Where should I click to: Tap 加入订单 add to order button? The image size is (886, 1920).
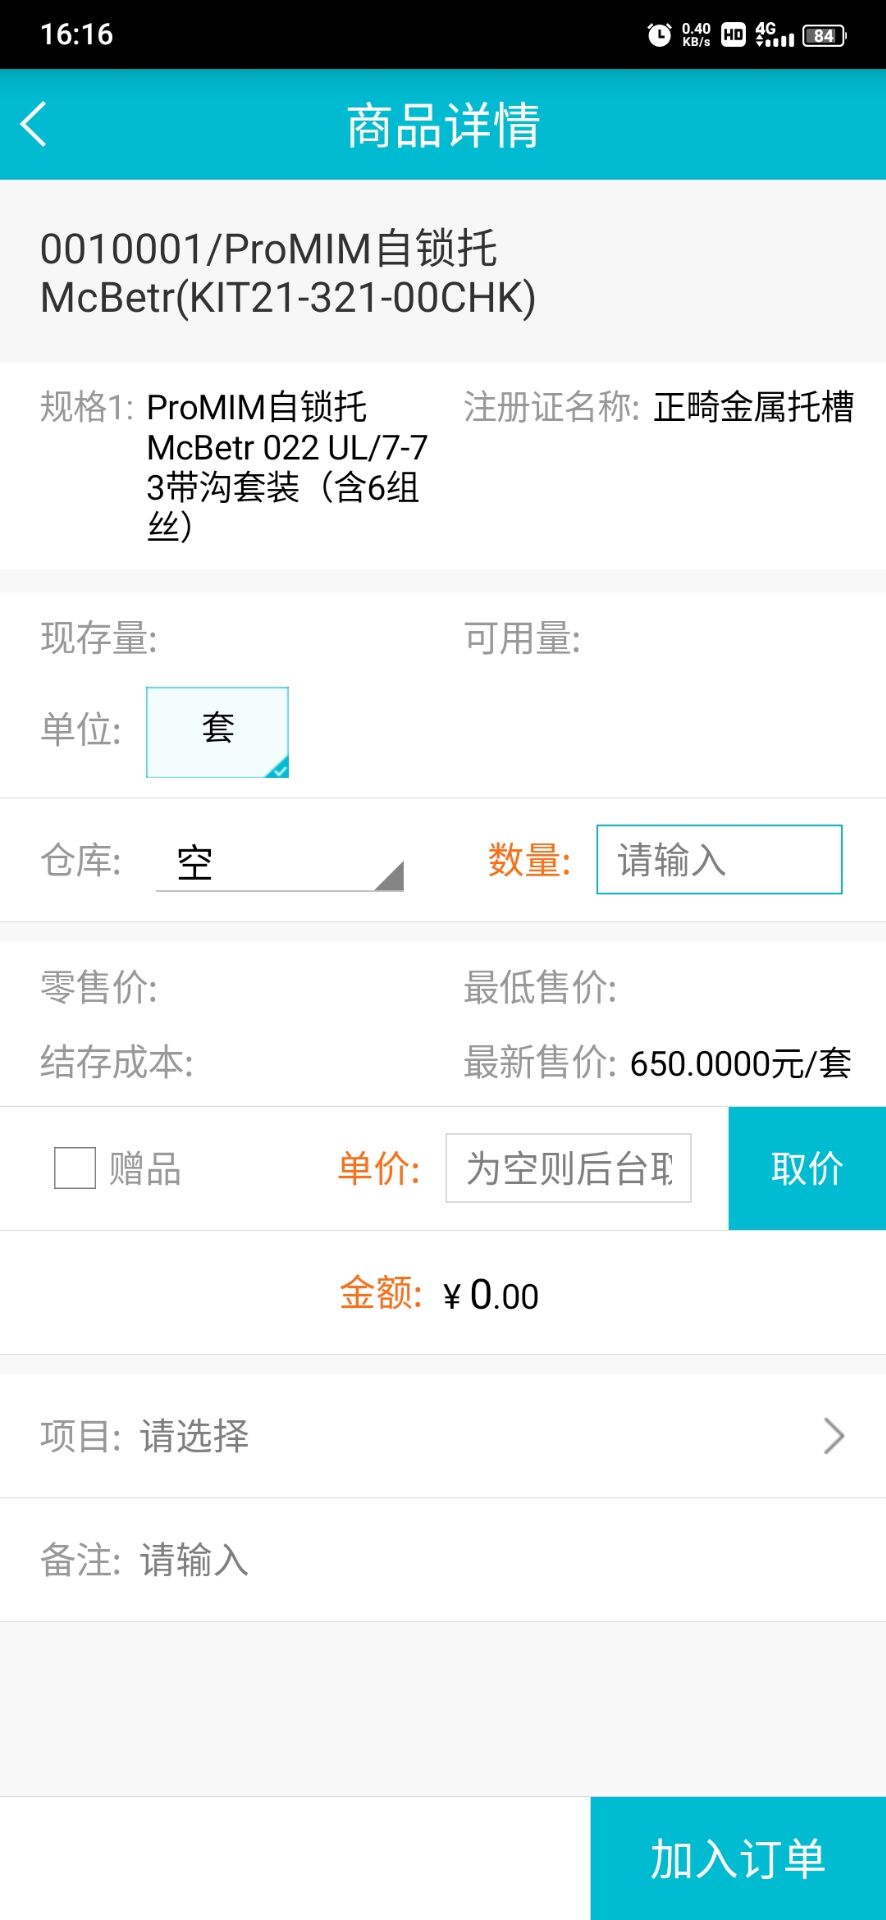click(738, 1858)
